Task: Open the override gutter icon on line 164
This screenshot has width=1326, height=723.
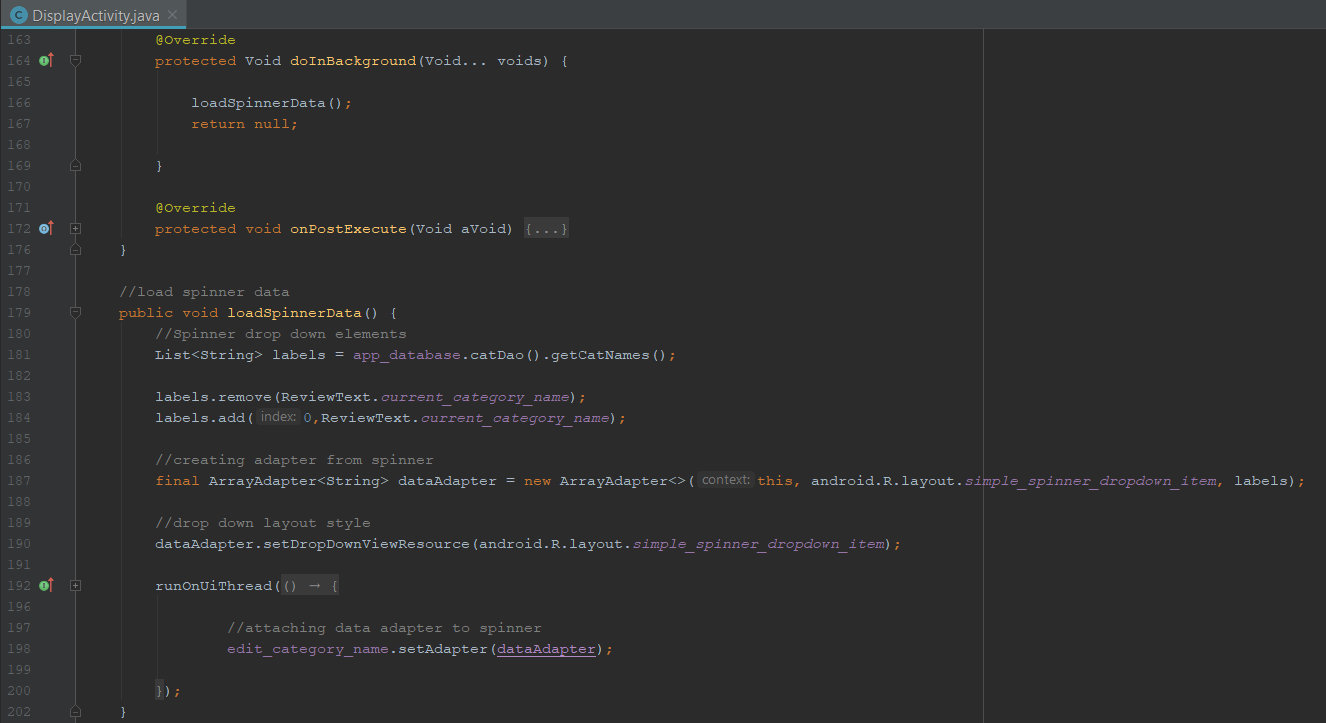Action: (46, 61)
